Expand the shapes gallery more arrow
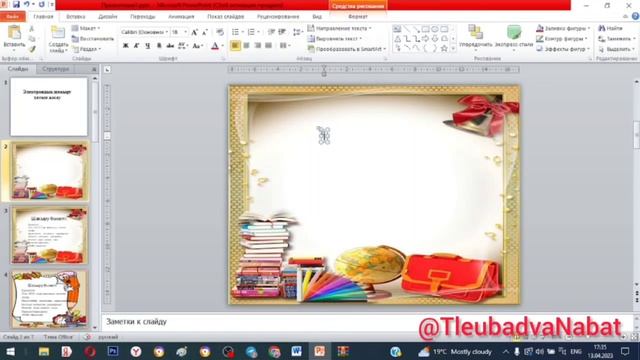Viewport: 640px width, 360px height. (x=453, y=49)
